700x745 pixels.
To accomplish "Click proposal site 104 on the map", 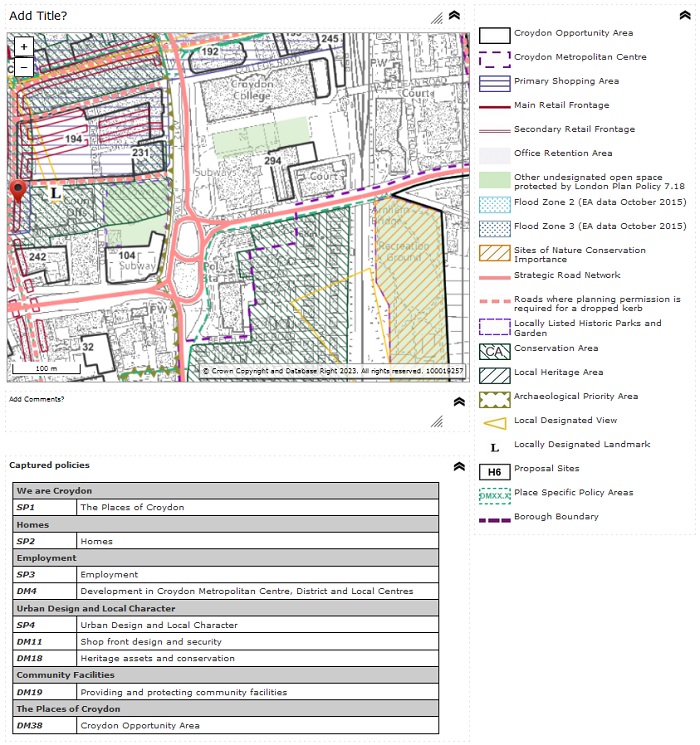I will coord(127,255).
